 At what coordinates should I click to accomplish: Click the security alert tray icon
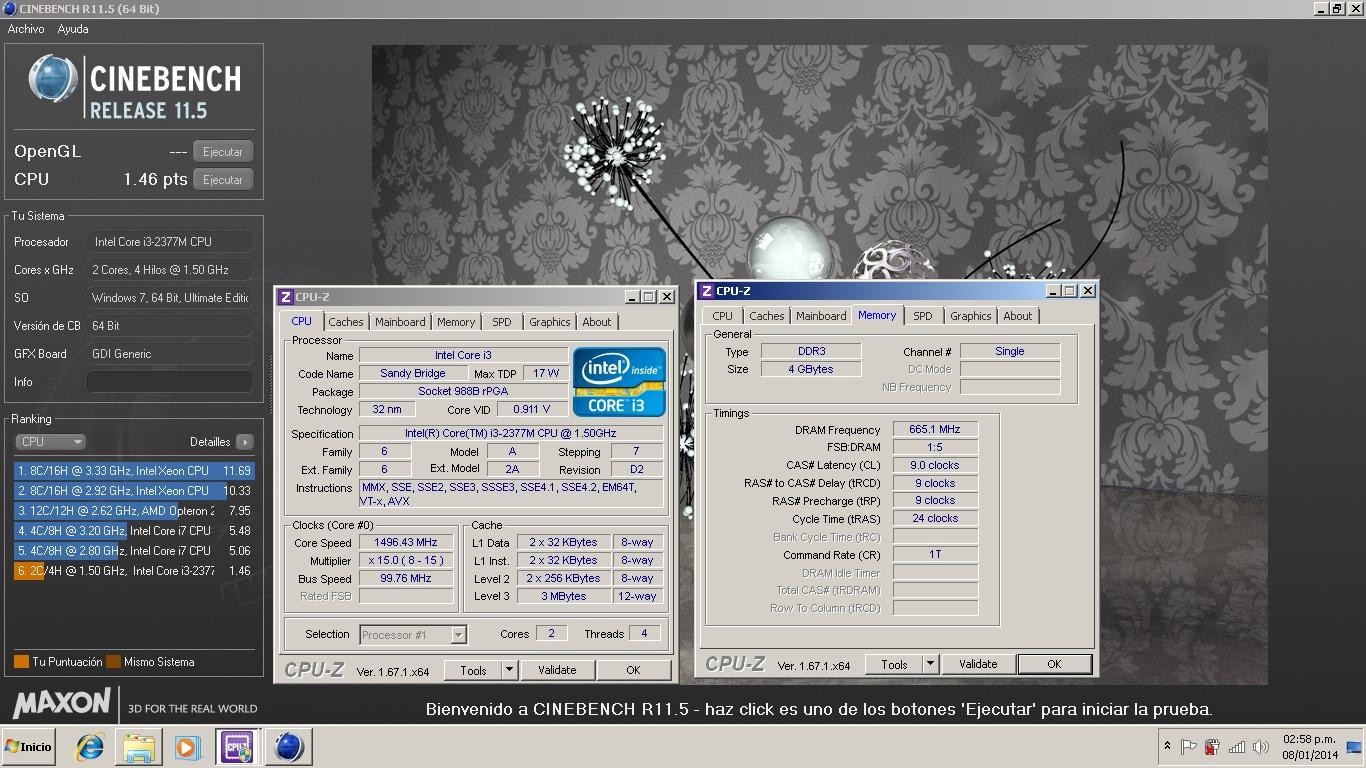1212,747
